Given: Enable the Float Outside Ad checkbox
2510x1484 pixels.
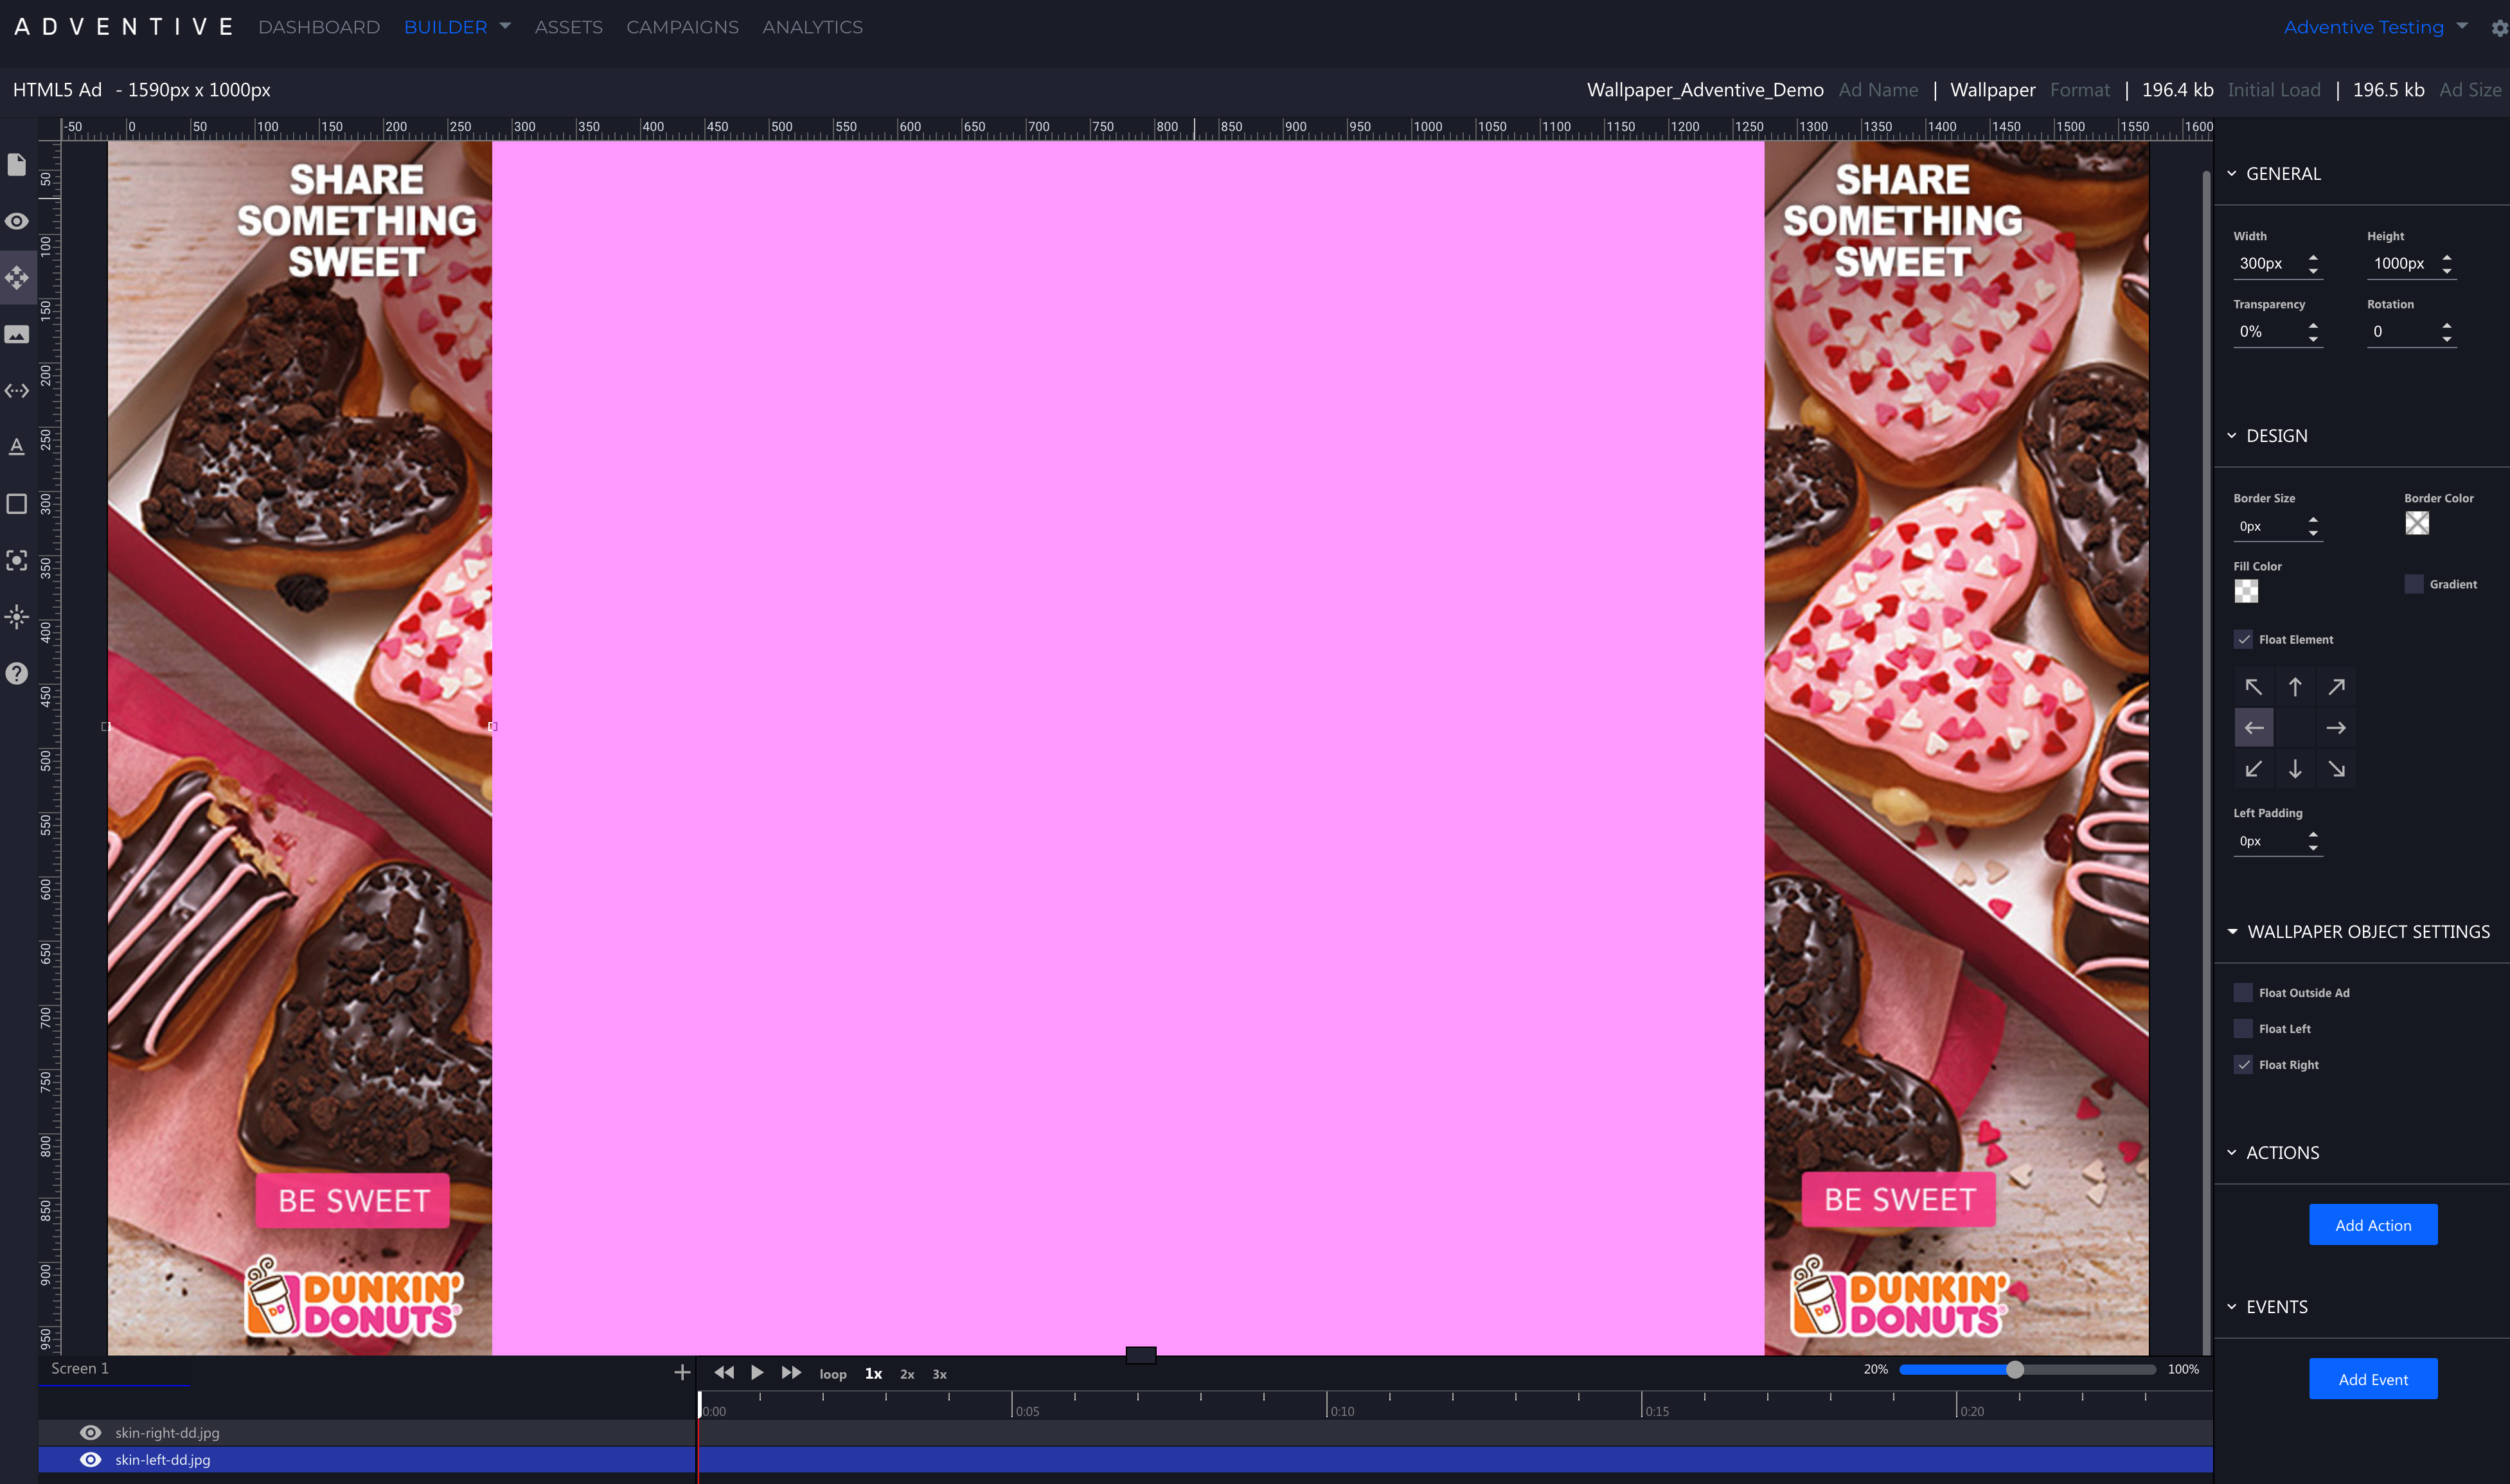Looking at the screenshot, I should pyautogui.click(x=2243, y=993).
